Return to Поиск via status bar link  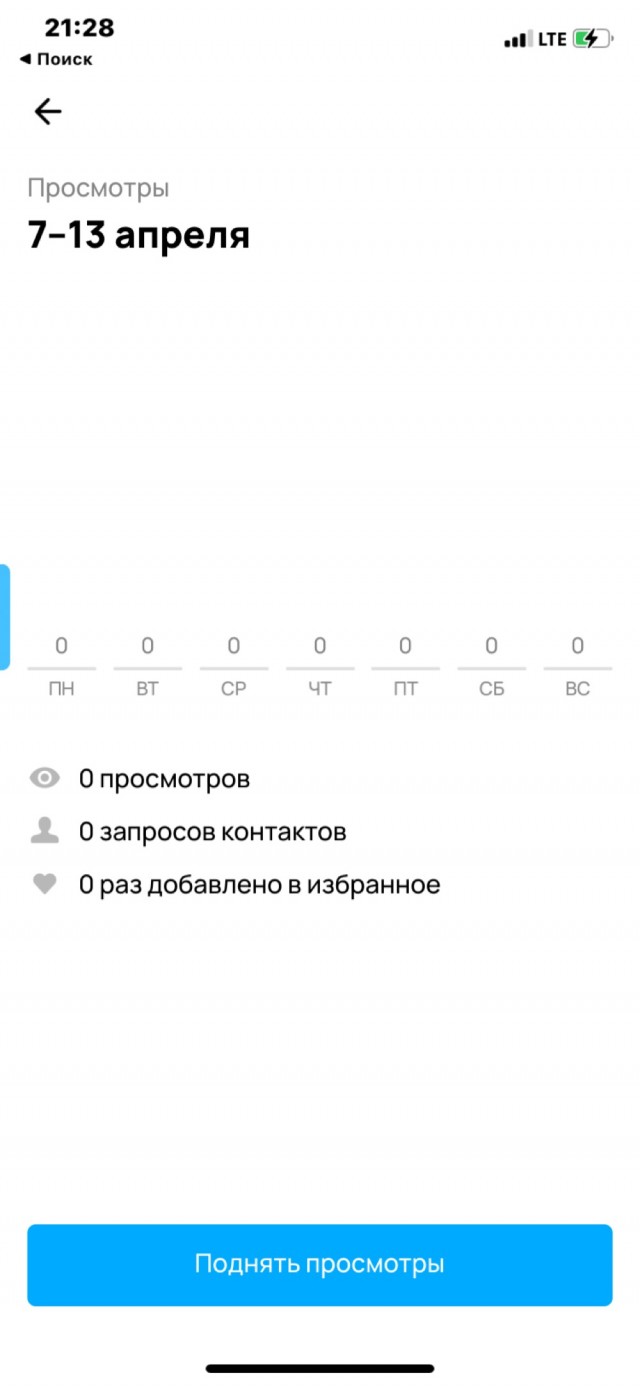pos(56,59)
